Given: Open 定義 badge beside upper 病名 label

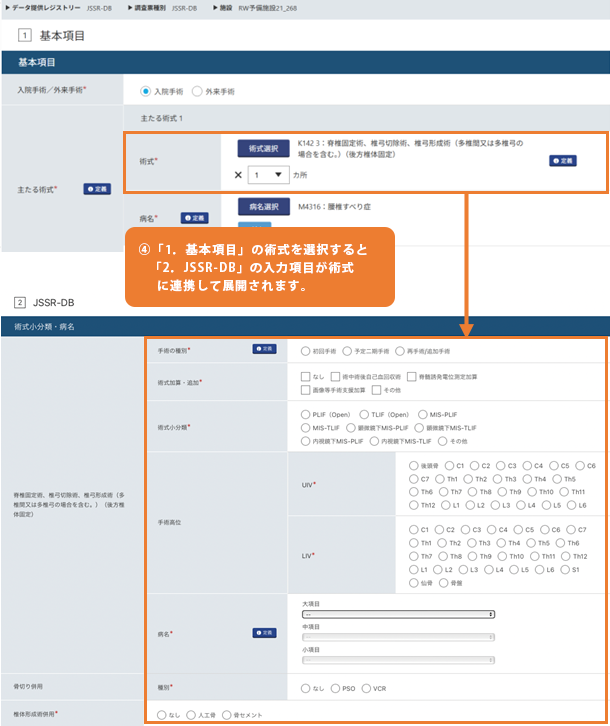Looking at the screenshot, I should coord(194,217).
